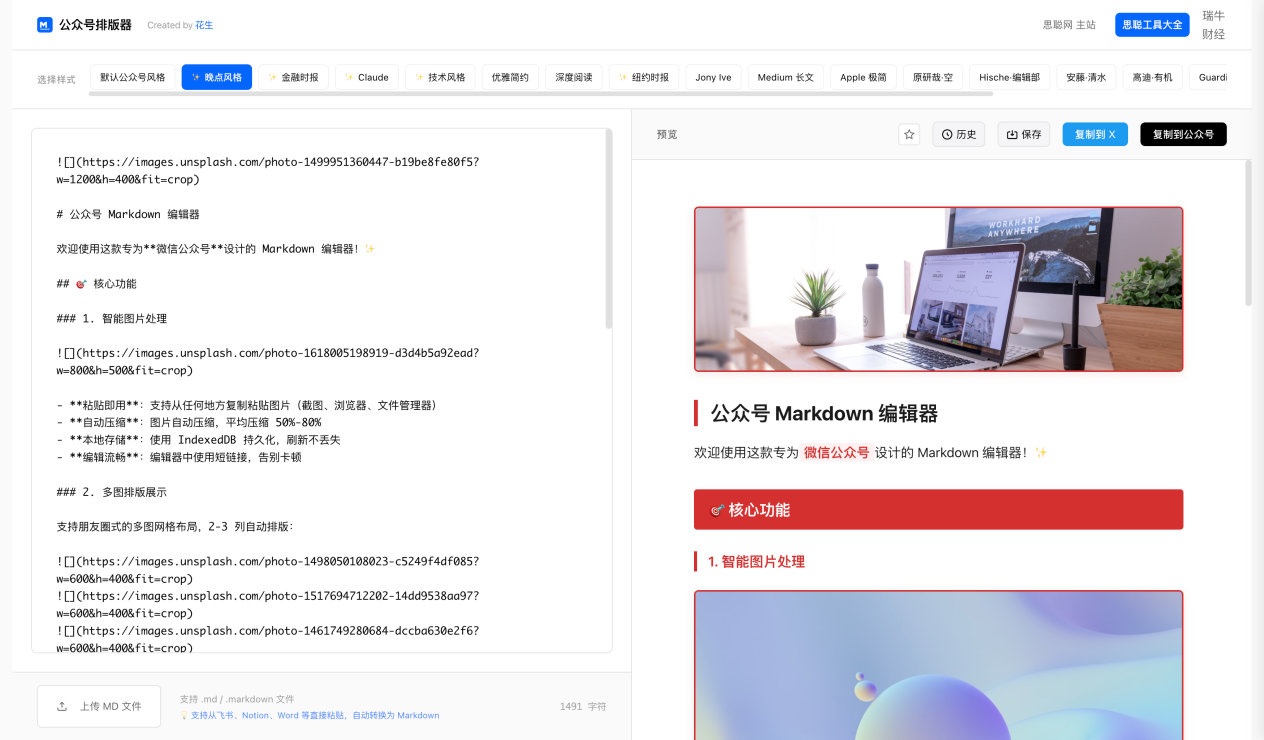Copy the article using 复制到 X
The width and height of the screenshot is (1264, 740).
pos(1095,134)
